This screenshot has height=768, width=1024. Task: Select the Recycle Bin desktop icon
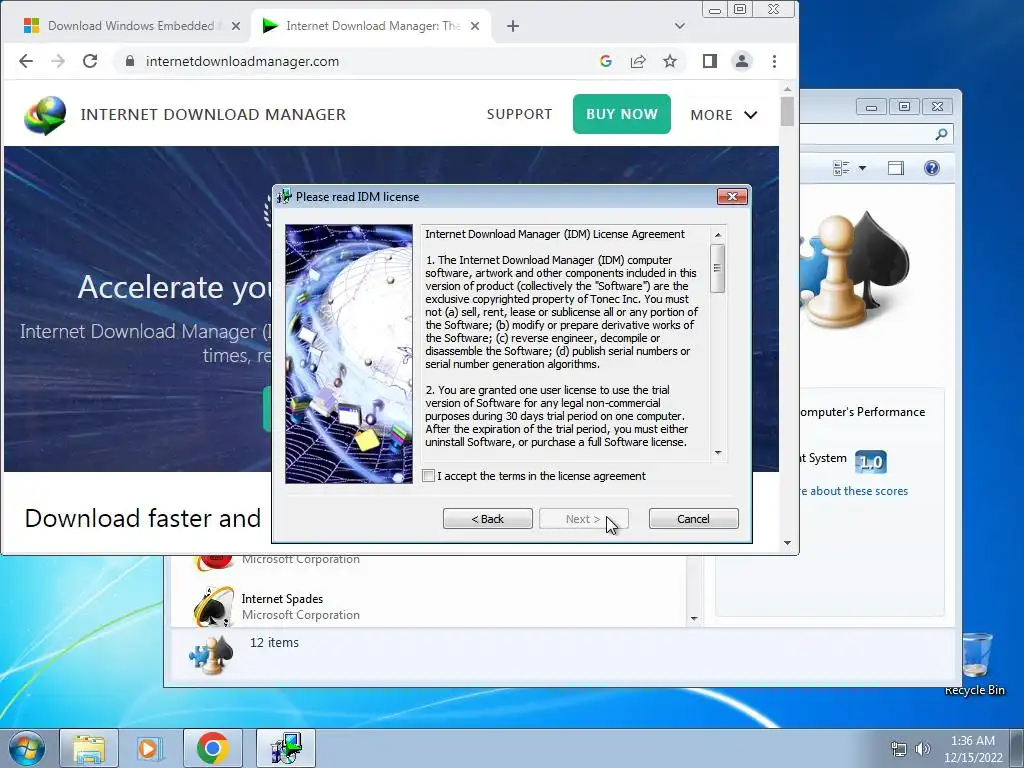pyautogui.click(x=976, y=664)
